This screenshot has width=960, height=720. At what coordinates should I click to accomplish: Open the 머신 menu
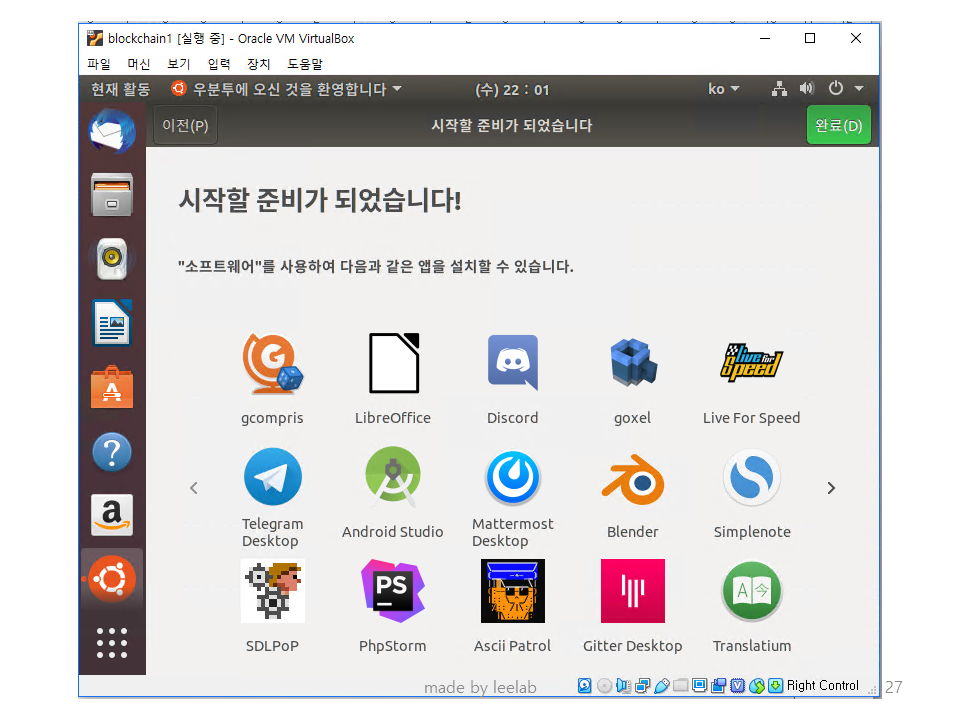[139, 64]
